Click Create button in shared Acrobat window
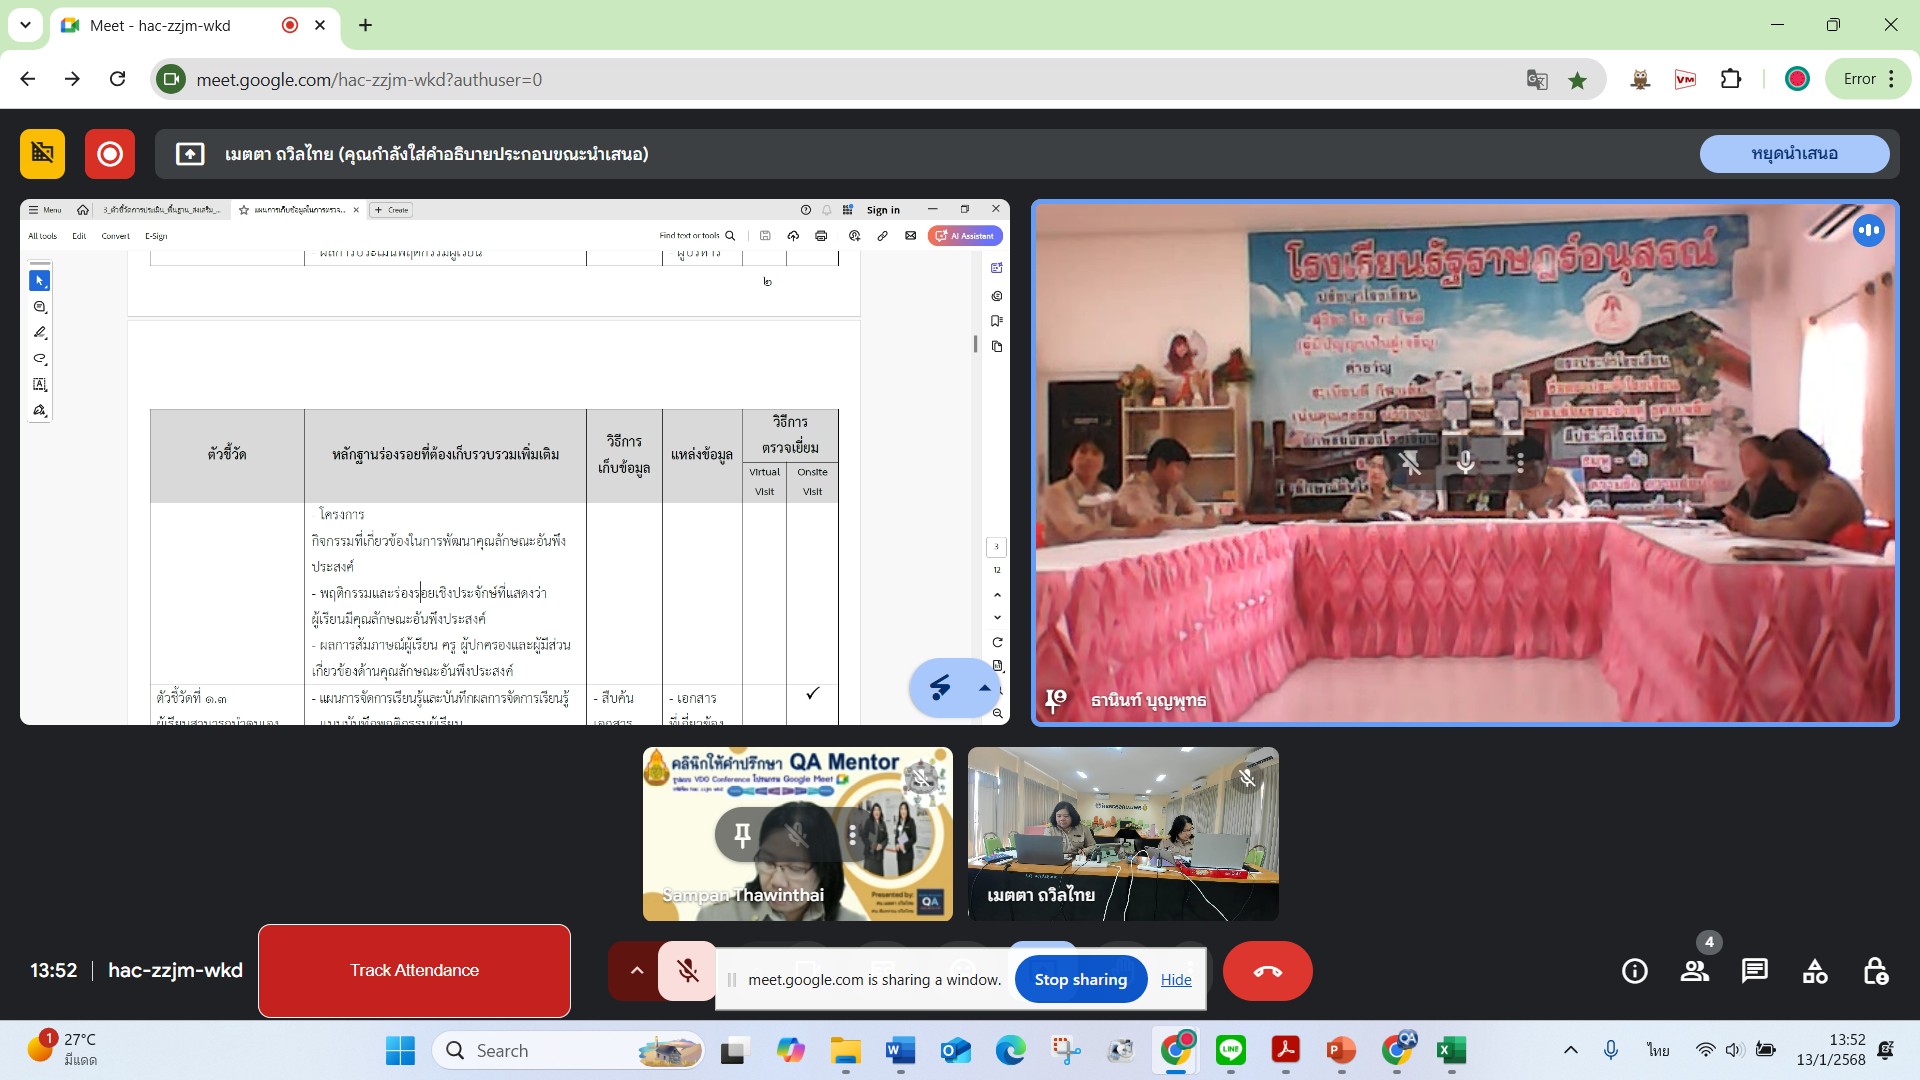 tap(392, 210)
